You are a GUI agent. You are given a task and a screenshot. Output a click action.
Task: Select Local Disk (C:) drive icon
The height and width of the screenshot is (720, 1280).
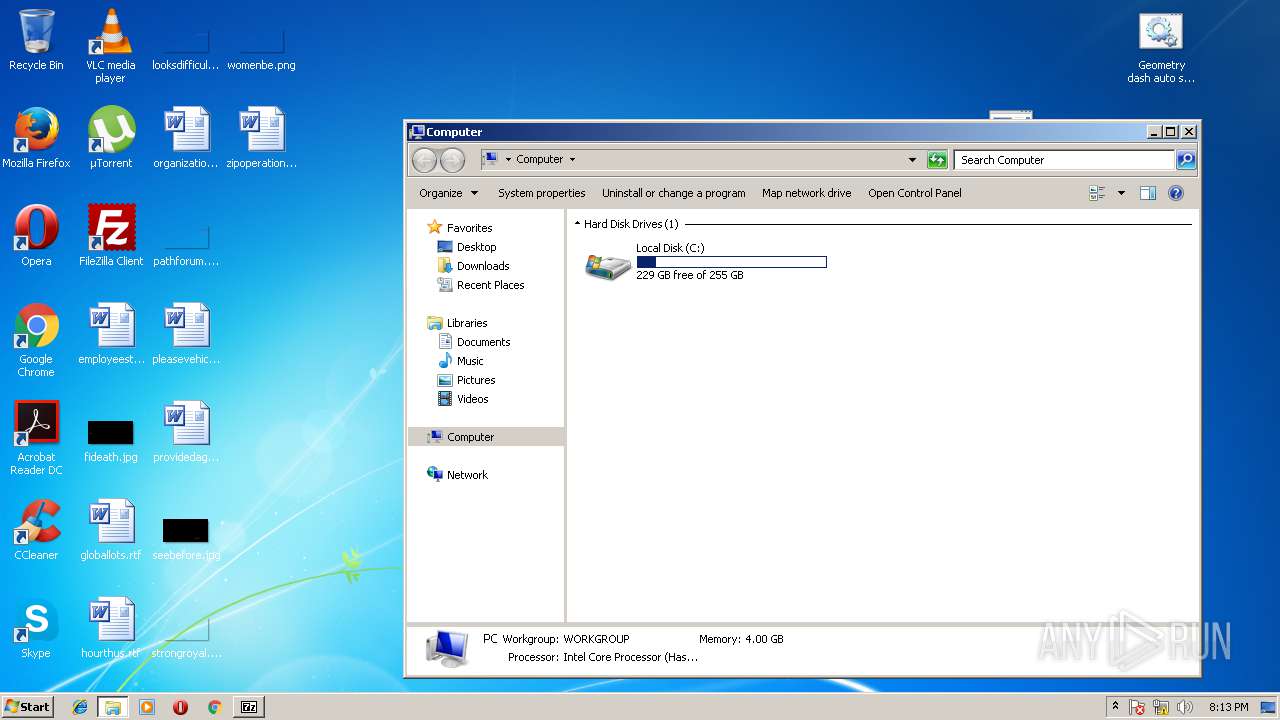pyautogui.click(x=608, y=265)
